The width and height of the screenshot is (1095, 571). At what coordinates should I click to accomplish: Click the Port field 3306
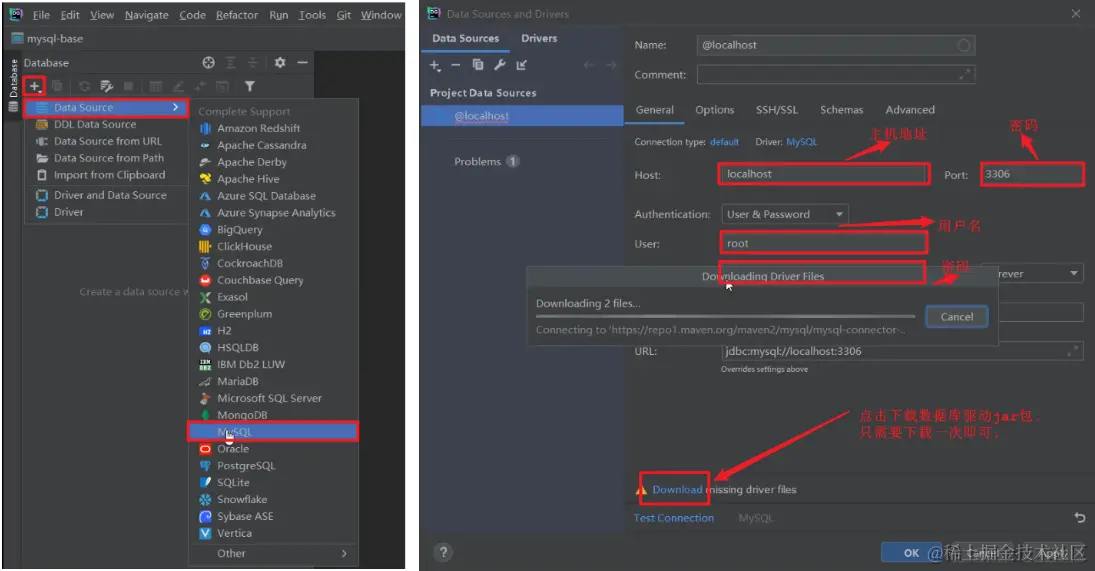point(1032,174)
